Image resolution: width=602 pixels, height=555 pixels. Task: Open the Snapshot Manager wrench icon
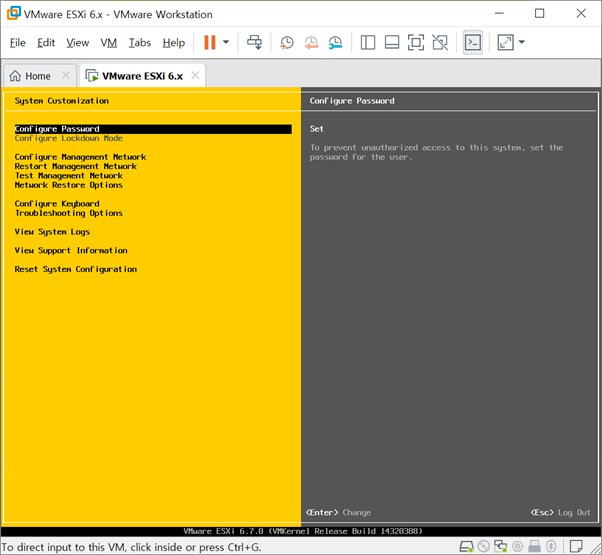click(x=335, y=43)
